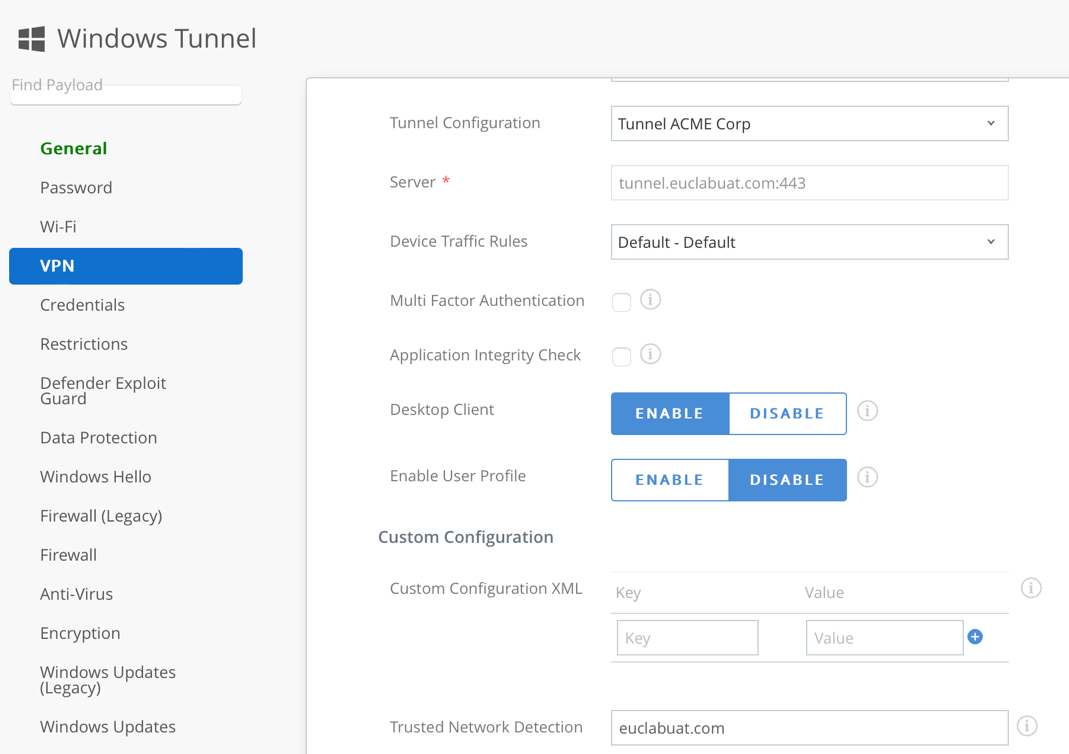Click the Trusted Network Detection info icon
This screenshot has height=754, width=1069.
point(1027,726)
